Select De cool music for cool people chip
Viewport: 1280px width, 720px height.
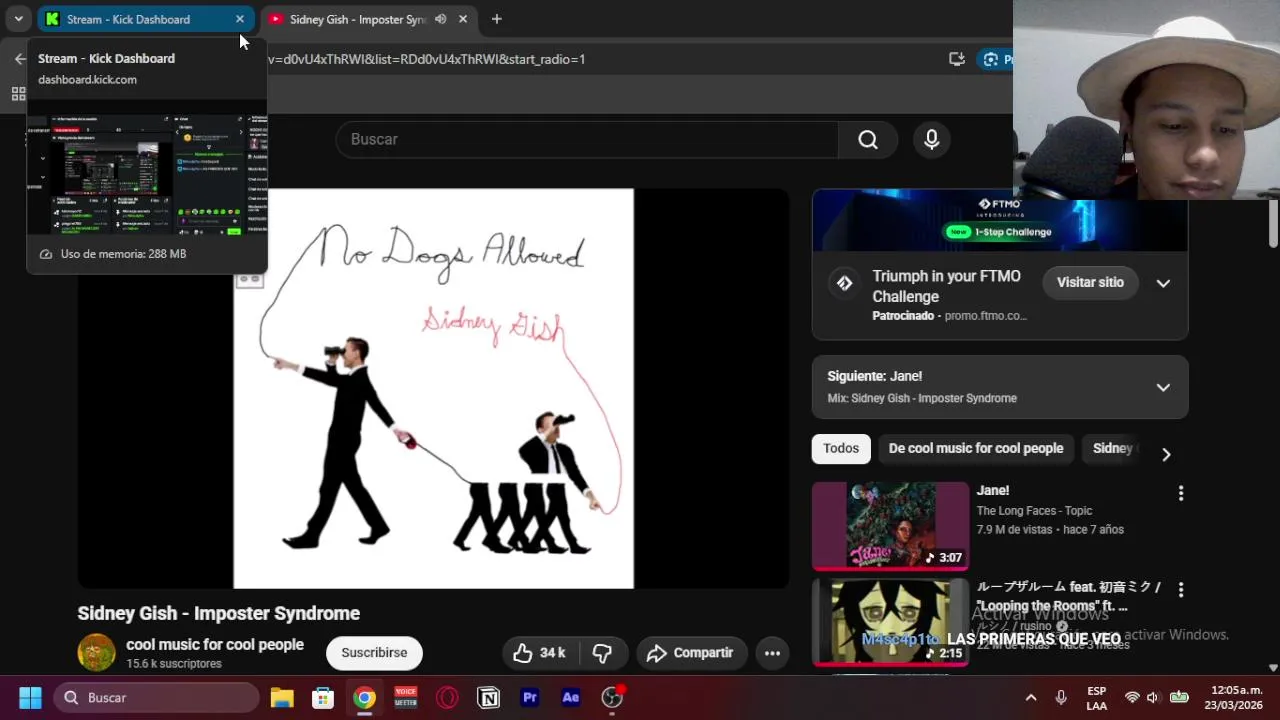pyautogui.click(x=976, y=449)
